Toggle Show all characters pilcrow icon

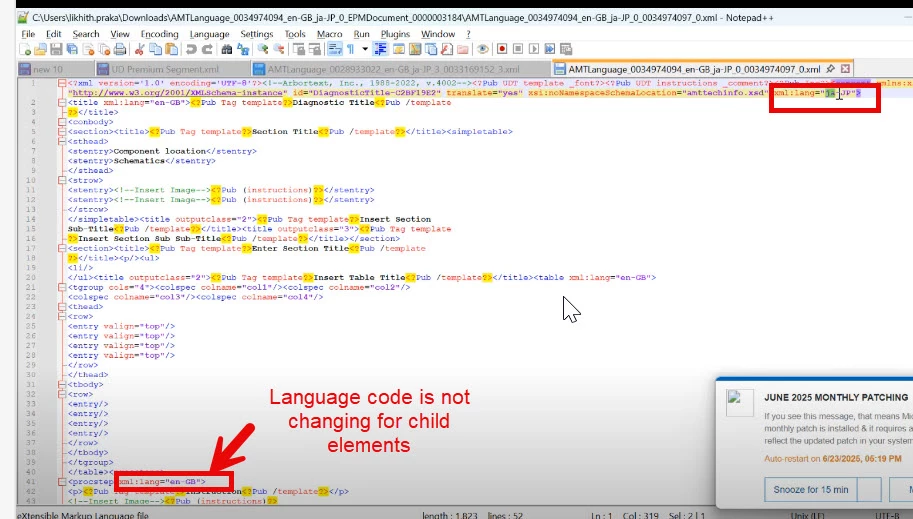[350, 49]
